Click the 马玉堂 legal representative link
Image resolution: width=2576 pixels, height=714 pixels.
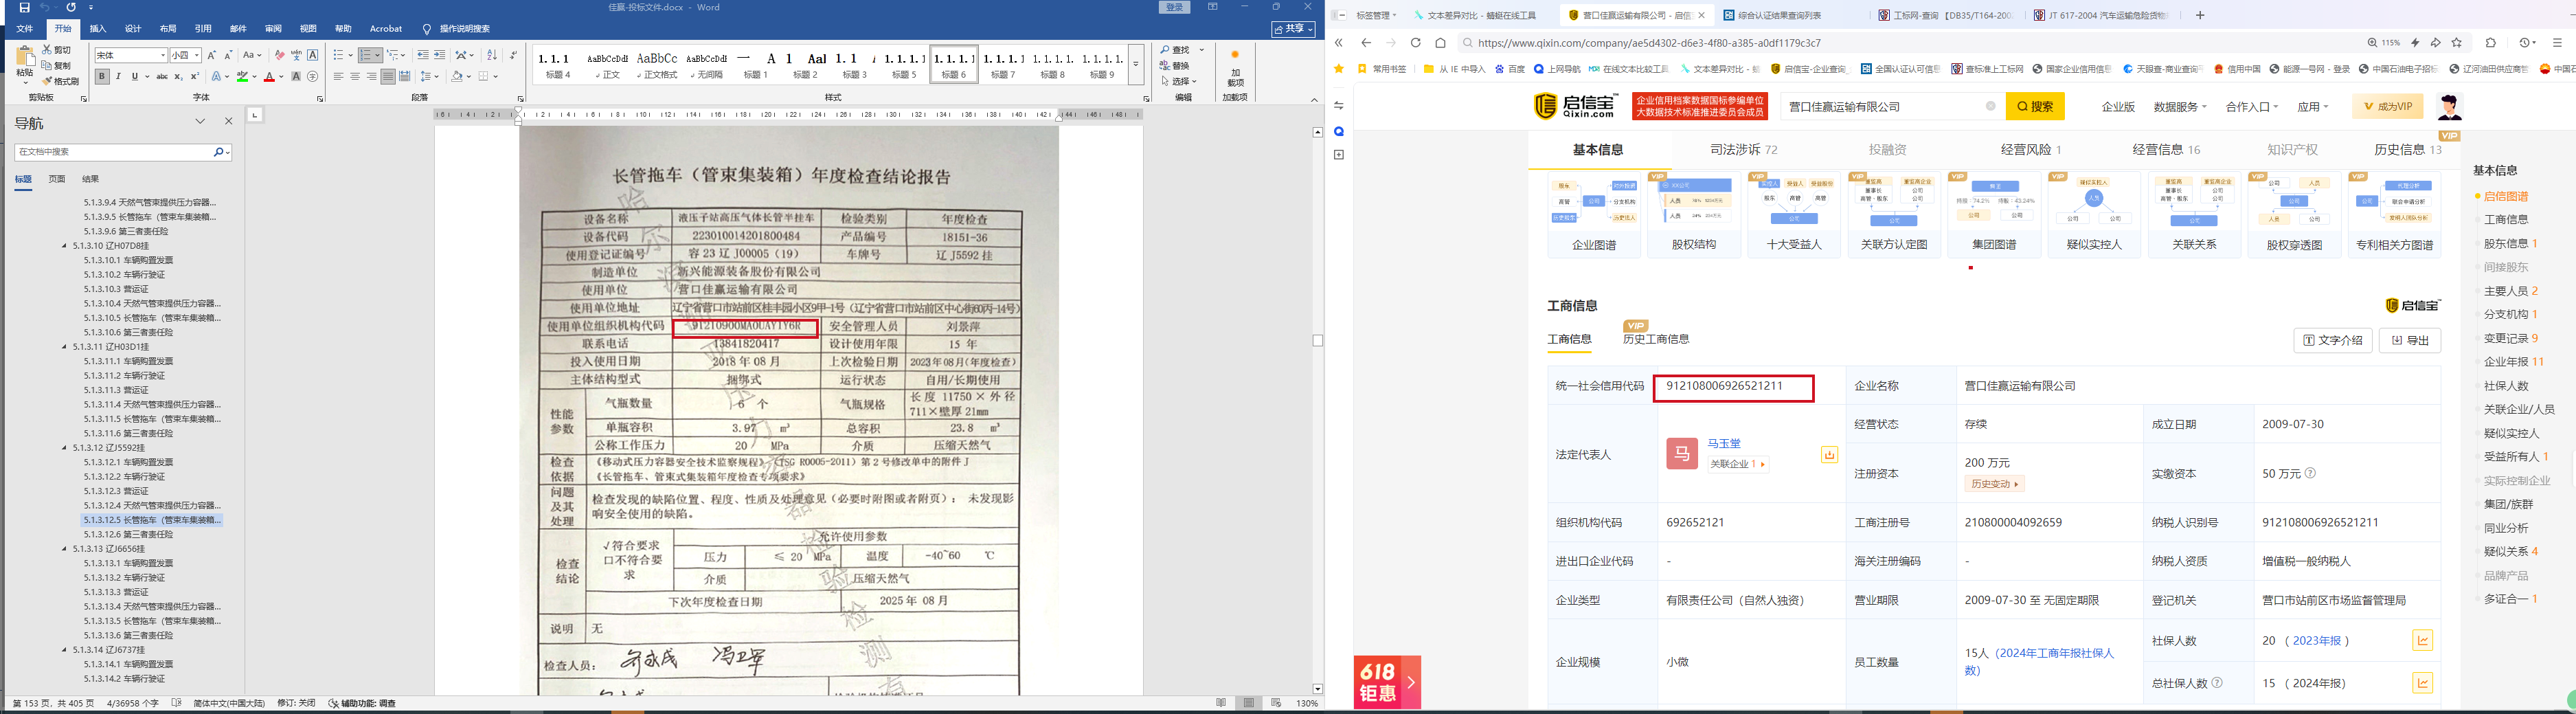(x=1724, y=443)
